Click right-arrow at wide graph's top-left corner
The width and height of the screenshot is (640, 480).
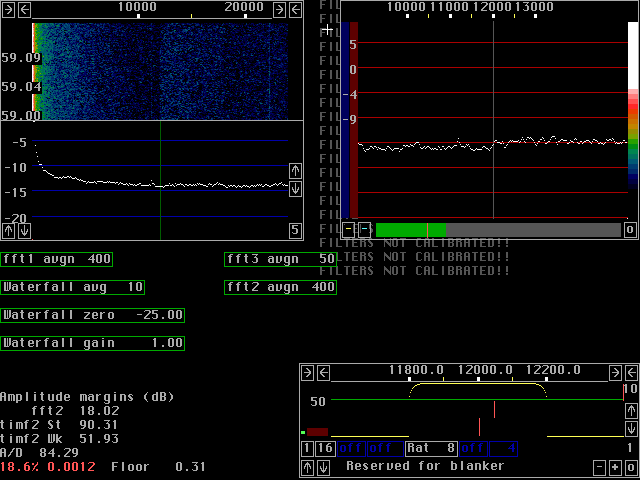[8, 10]
